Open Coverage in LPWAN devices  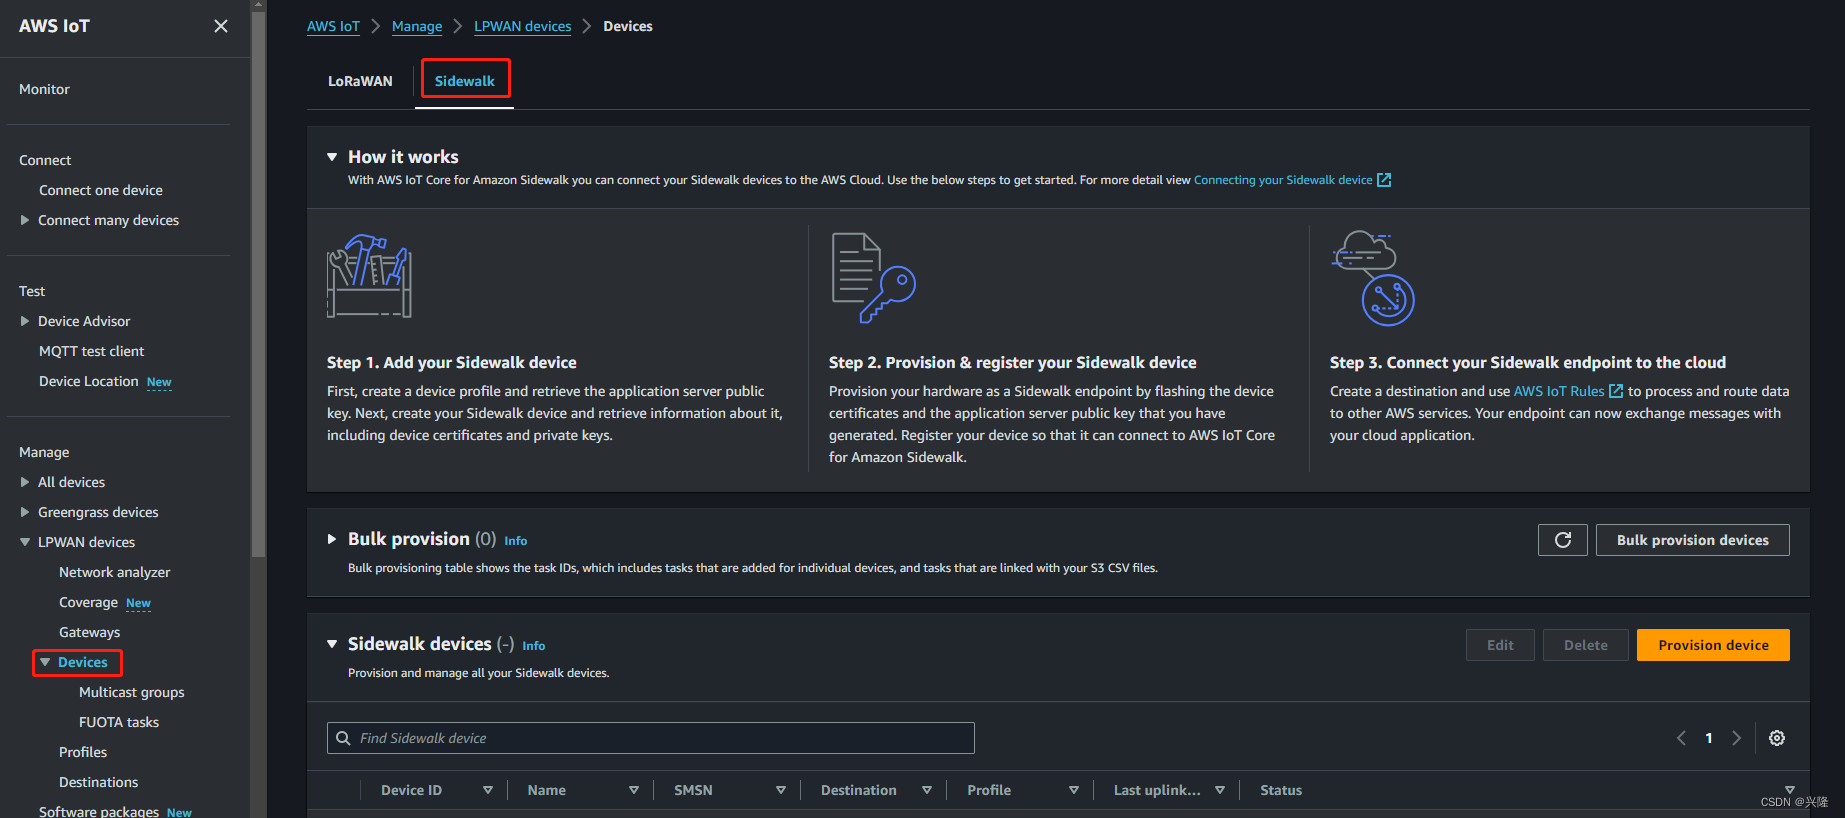click(88, 602)
